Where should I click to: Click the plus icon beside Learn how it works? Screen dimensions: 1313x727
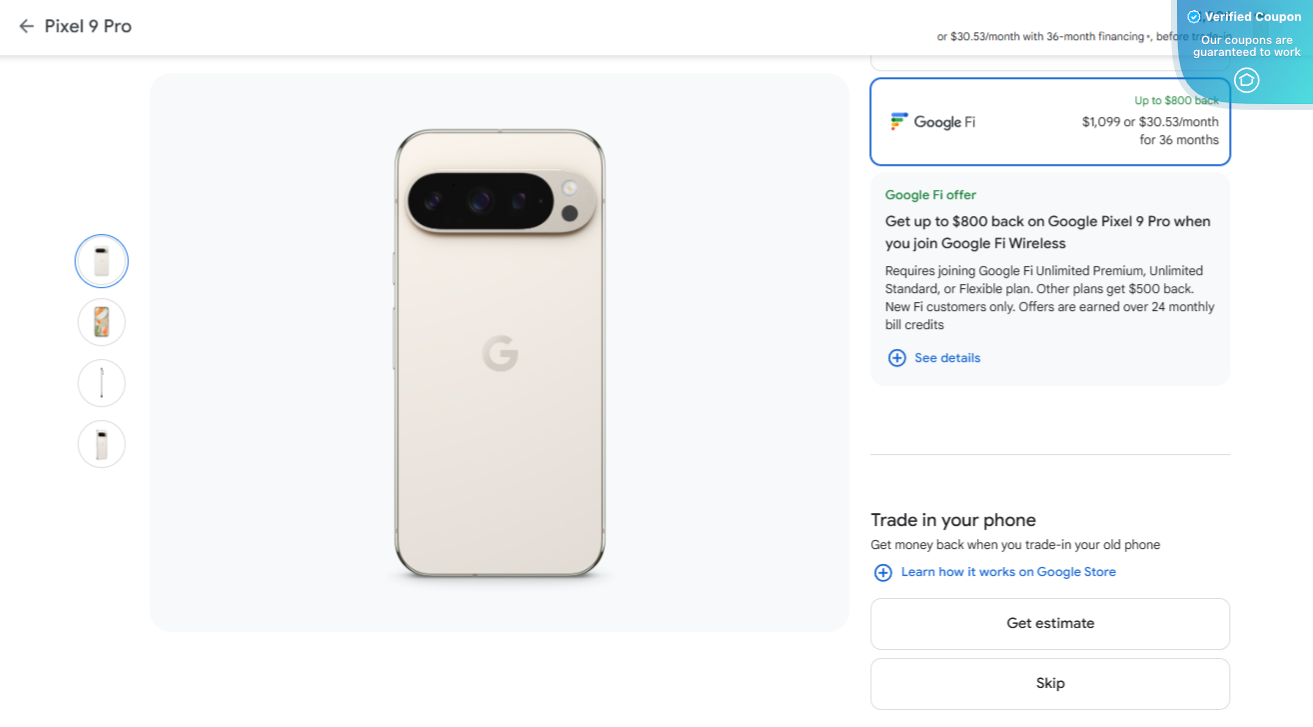(x=883, y=572)
